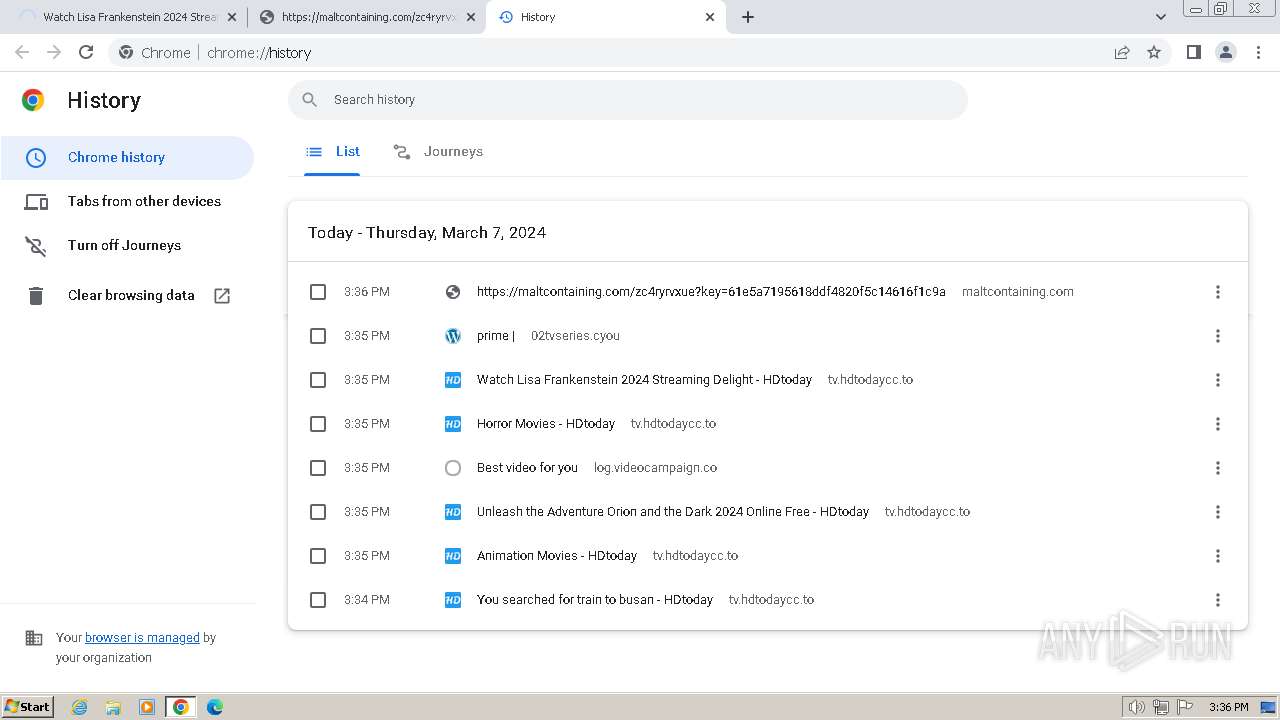Viewport: 1280px width, 720px height.
Task: Click the magnifier icon in Search history
Action: point(310,100)
